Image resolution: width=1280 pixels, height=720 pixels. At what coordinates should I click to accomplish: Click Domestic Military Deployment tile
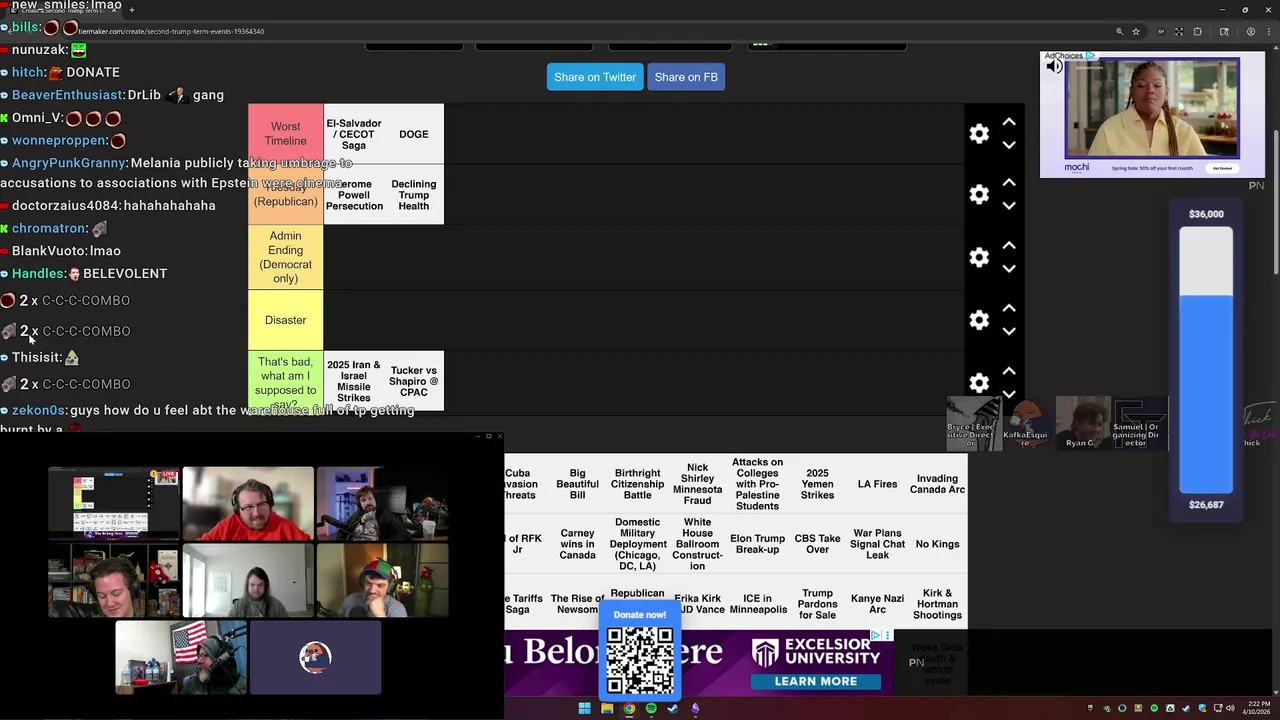637,544
